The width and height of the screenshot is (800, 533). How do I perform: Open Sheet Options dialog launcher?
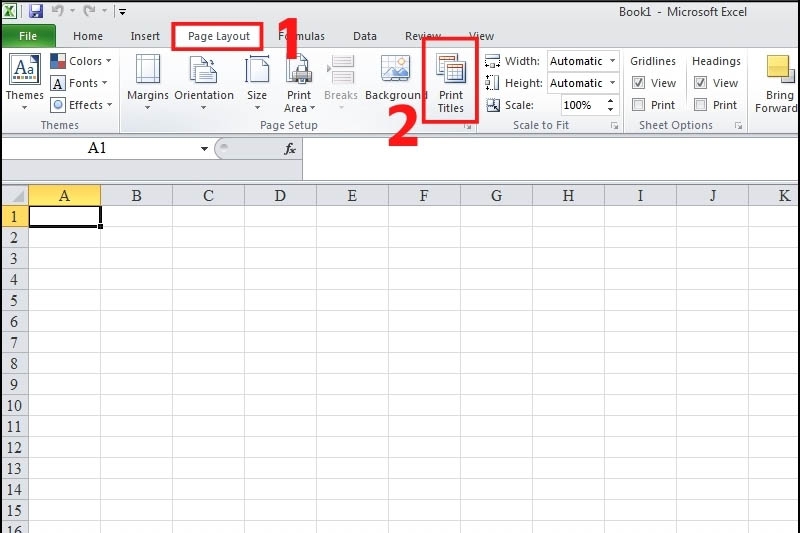point(738,126)
